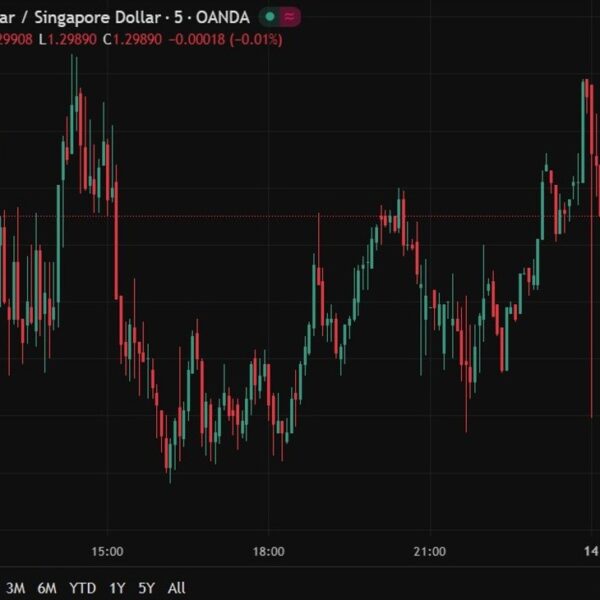Switch chart range to 6M
Viewport: 600px width, 600px height.
pyautogui.click(x=47, y=588)
